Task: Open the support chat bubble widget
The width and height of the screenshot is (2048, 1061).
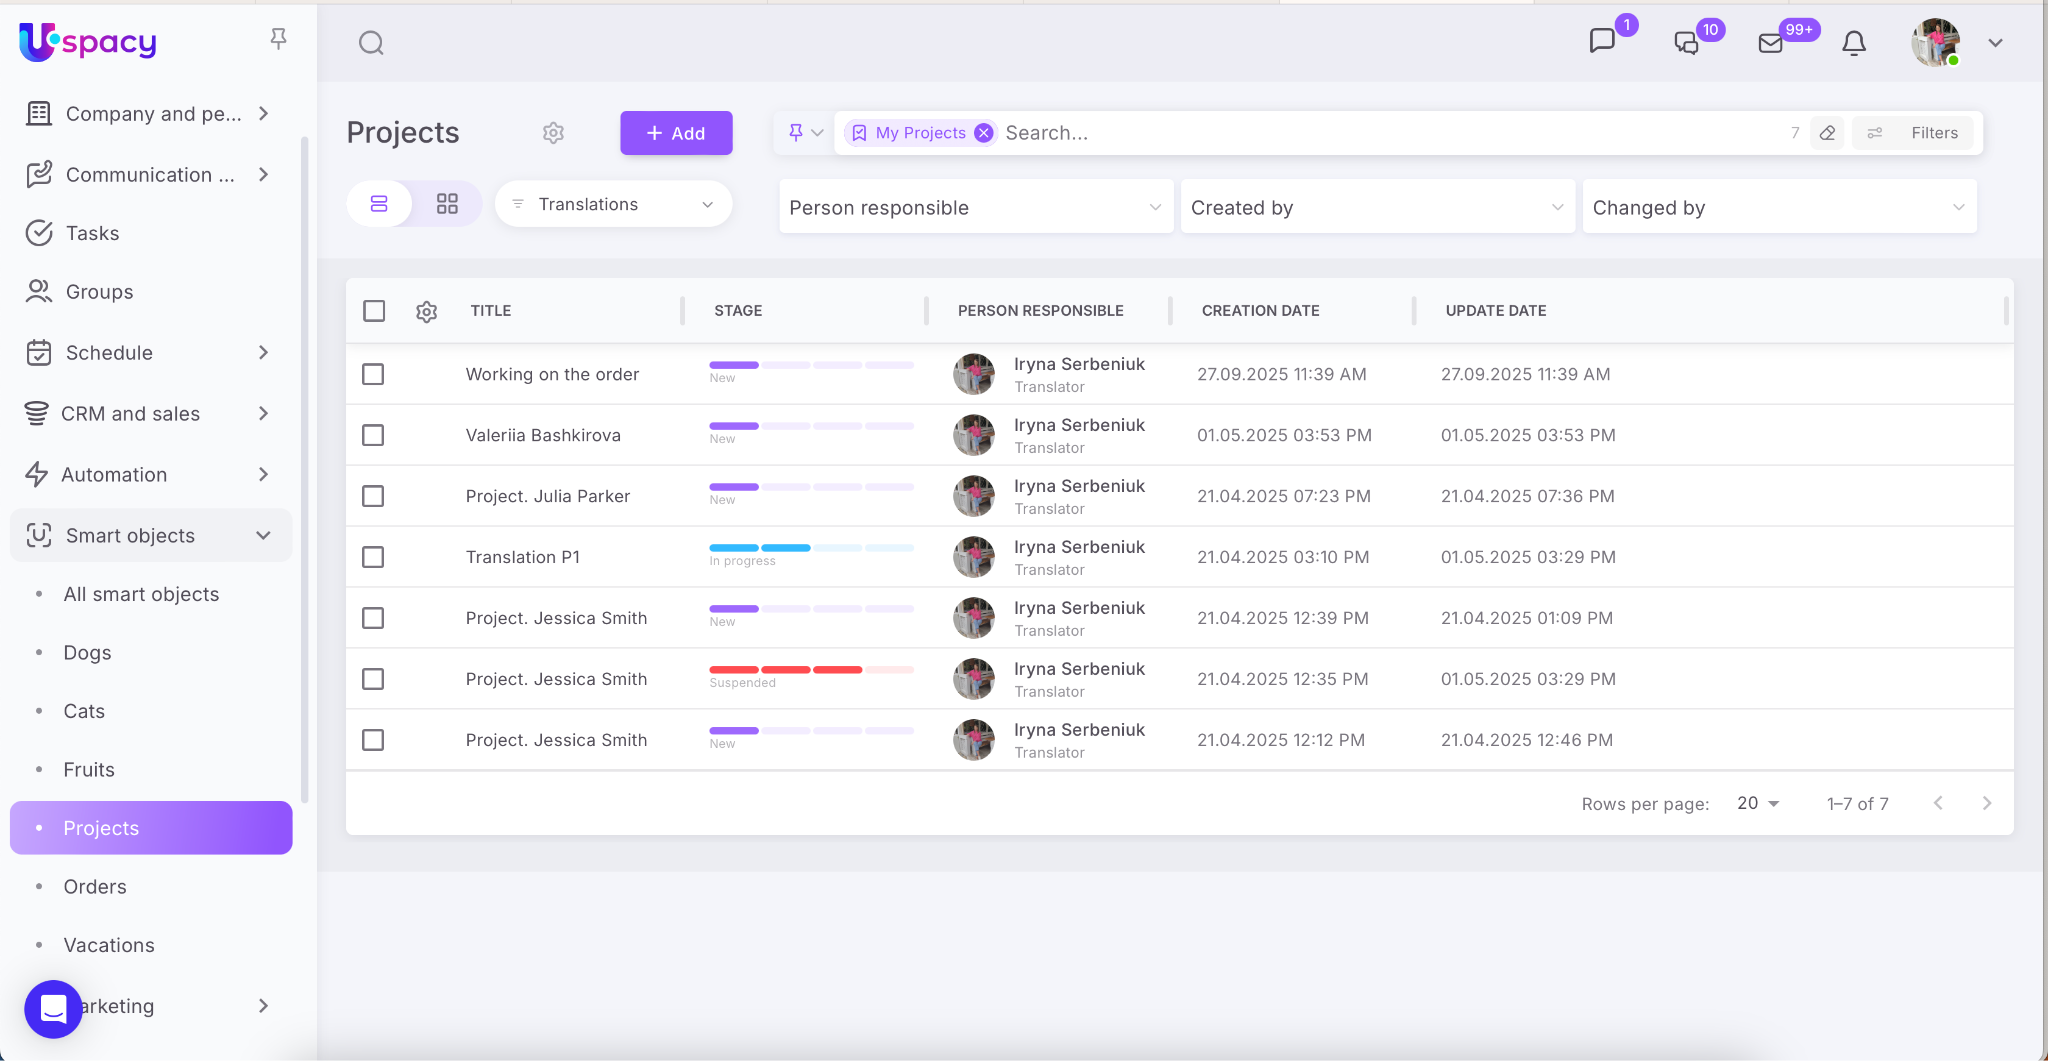Action: (53, 1009)
